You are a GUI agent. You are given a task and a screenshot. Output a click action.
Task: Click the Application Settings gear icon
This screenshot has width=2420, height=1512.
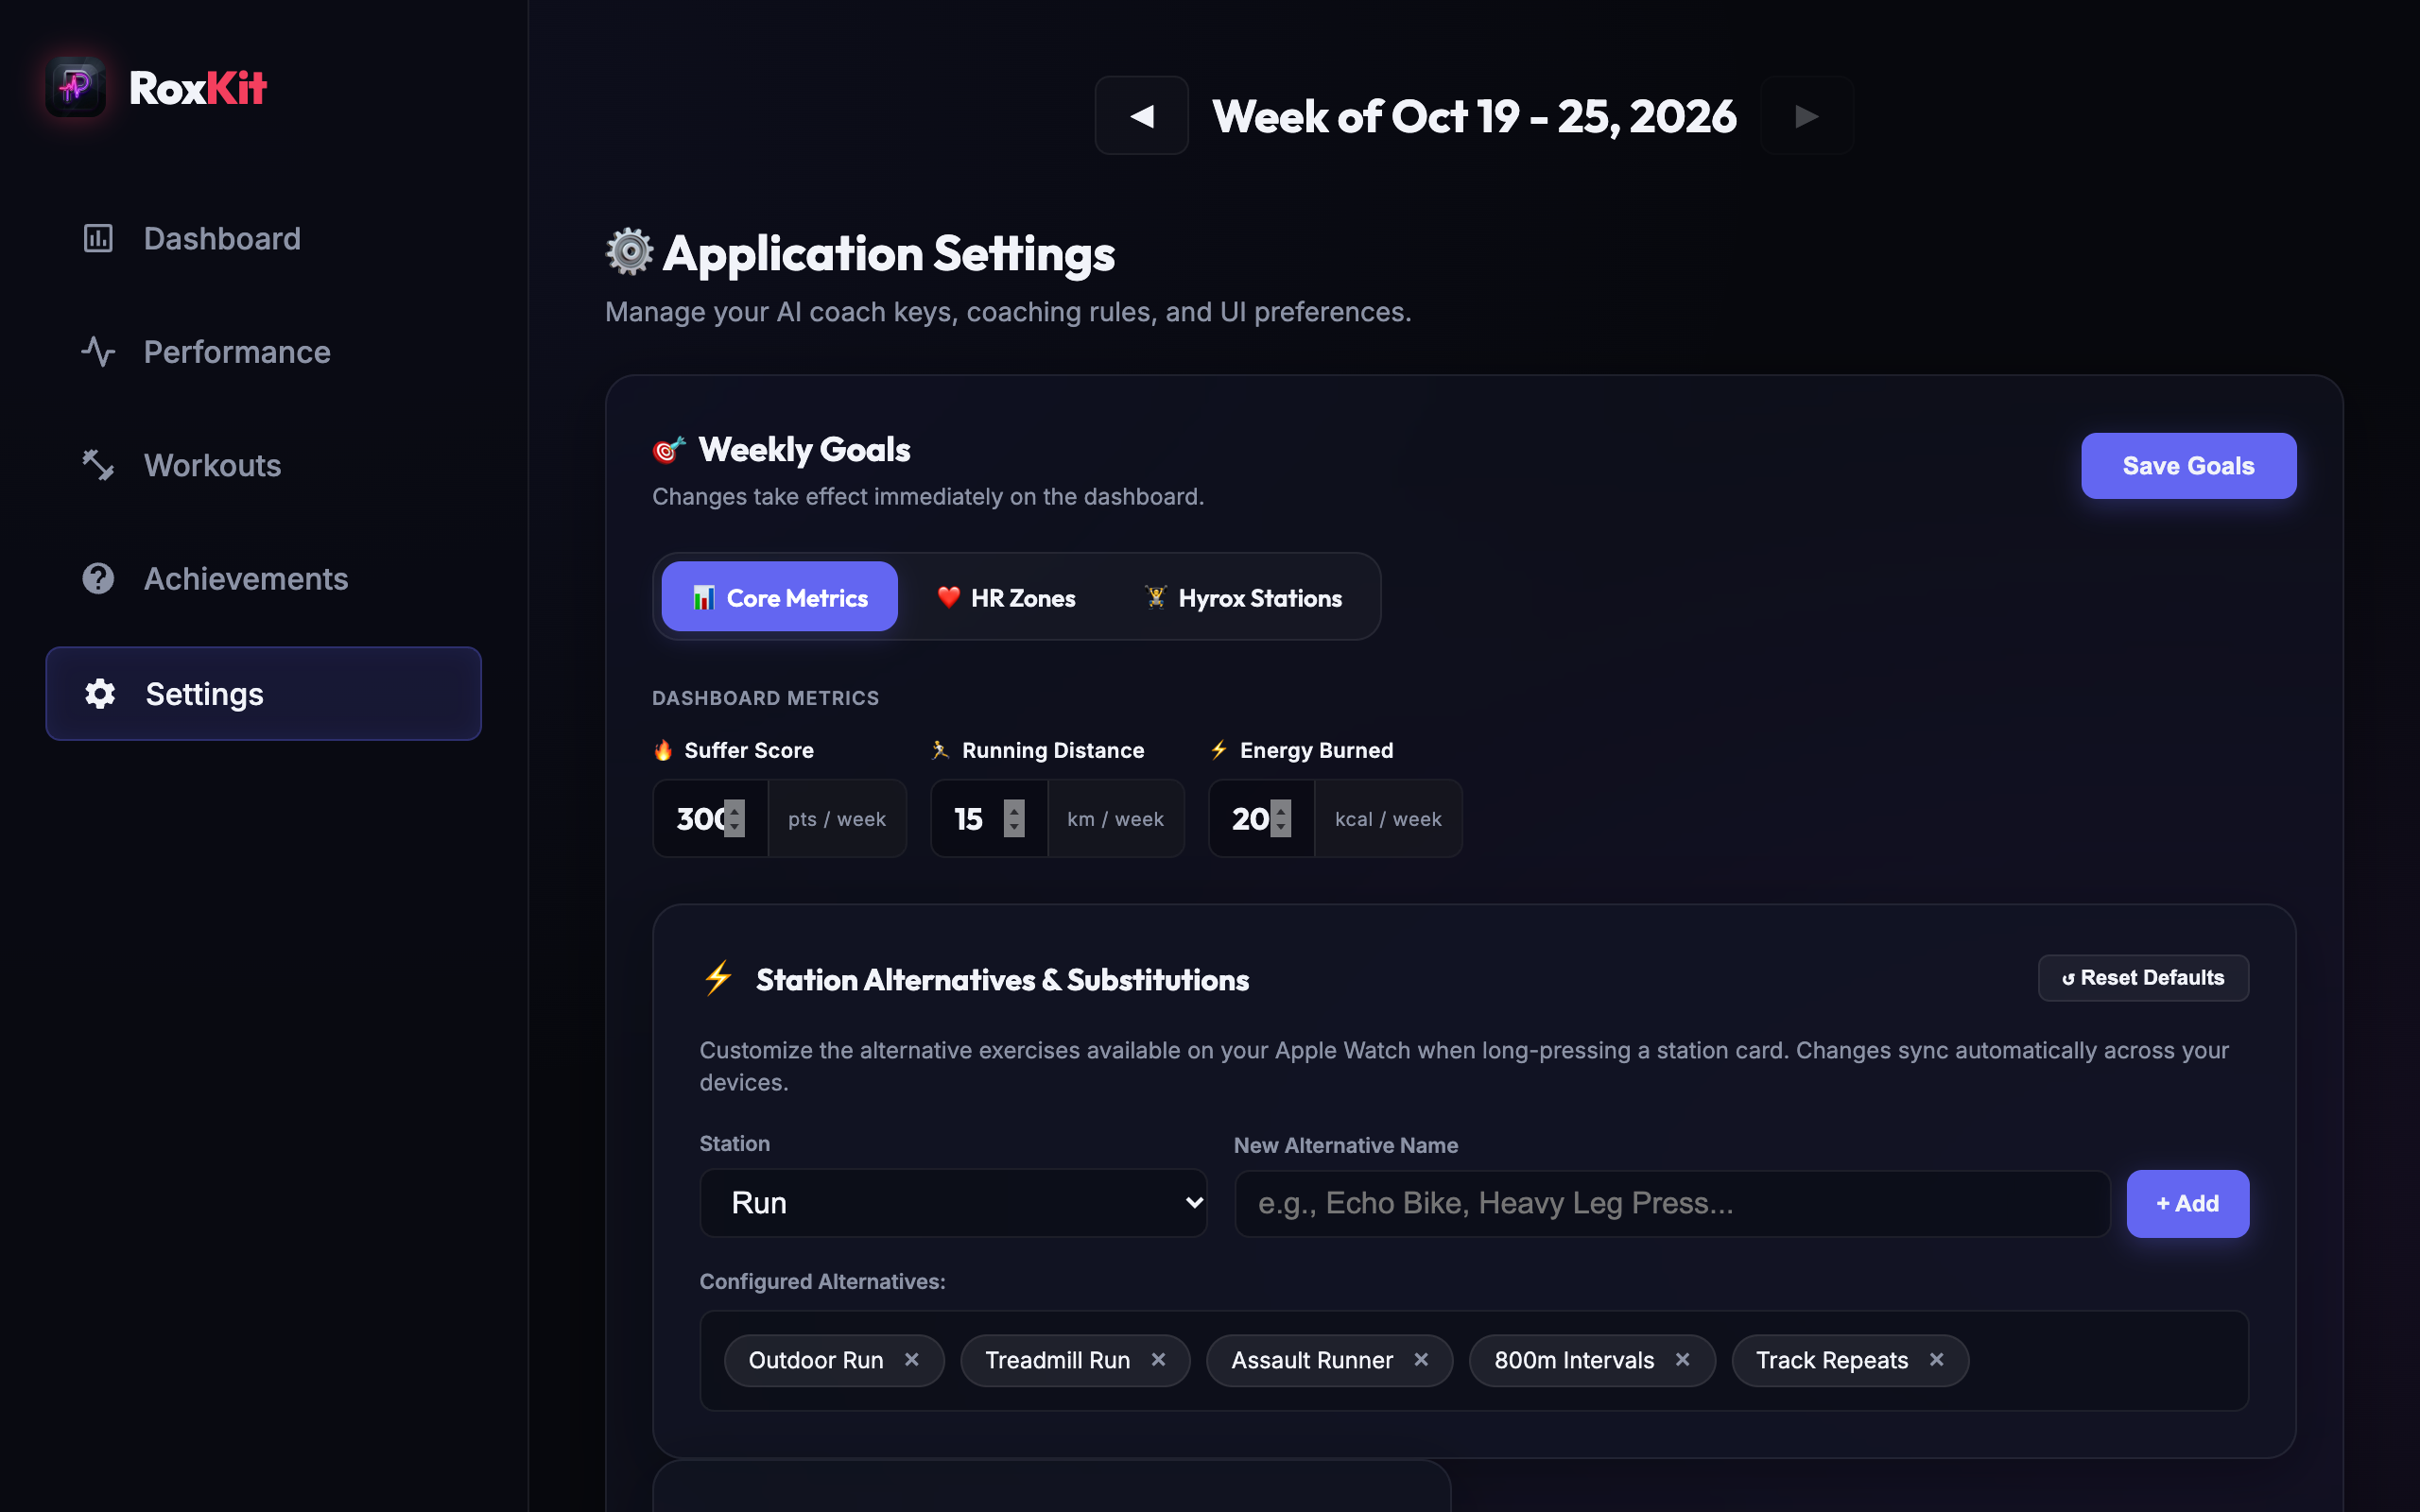click(629, 252)
